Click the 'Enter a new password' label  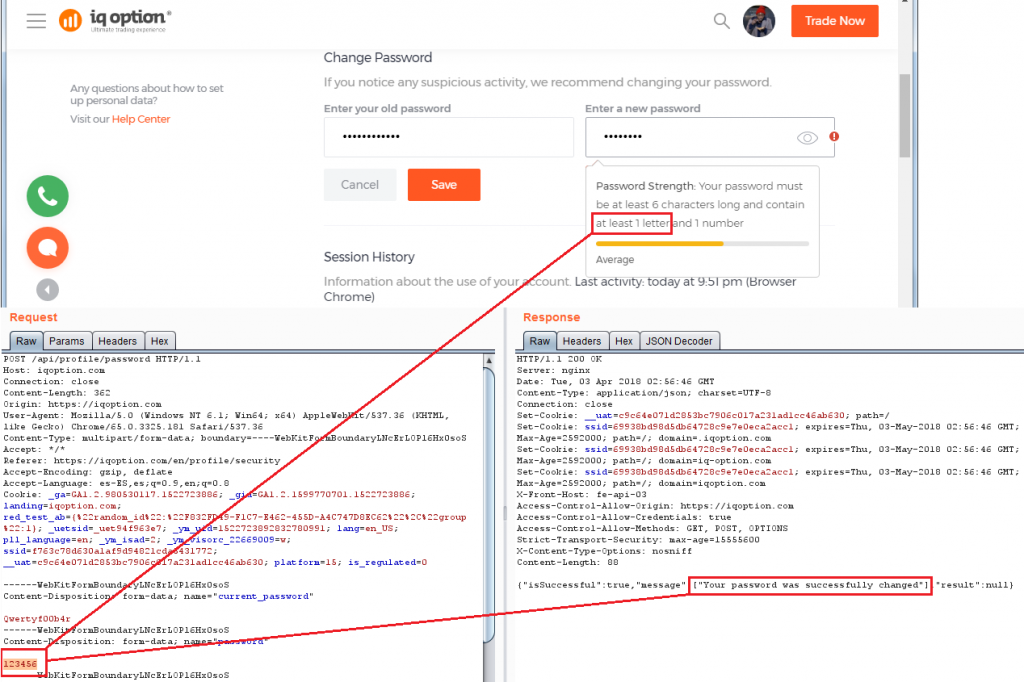(643, 108)
